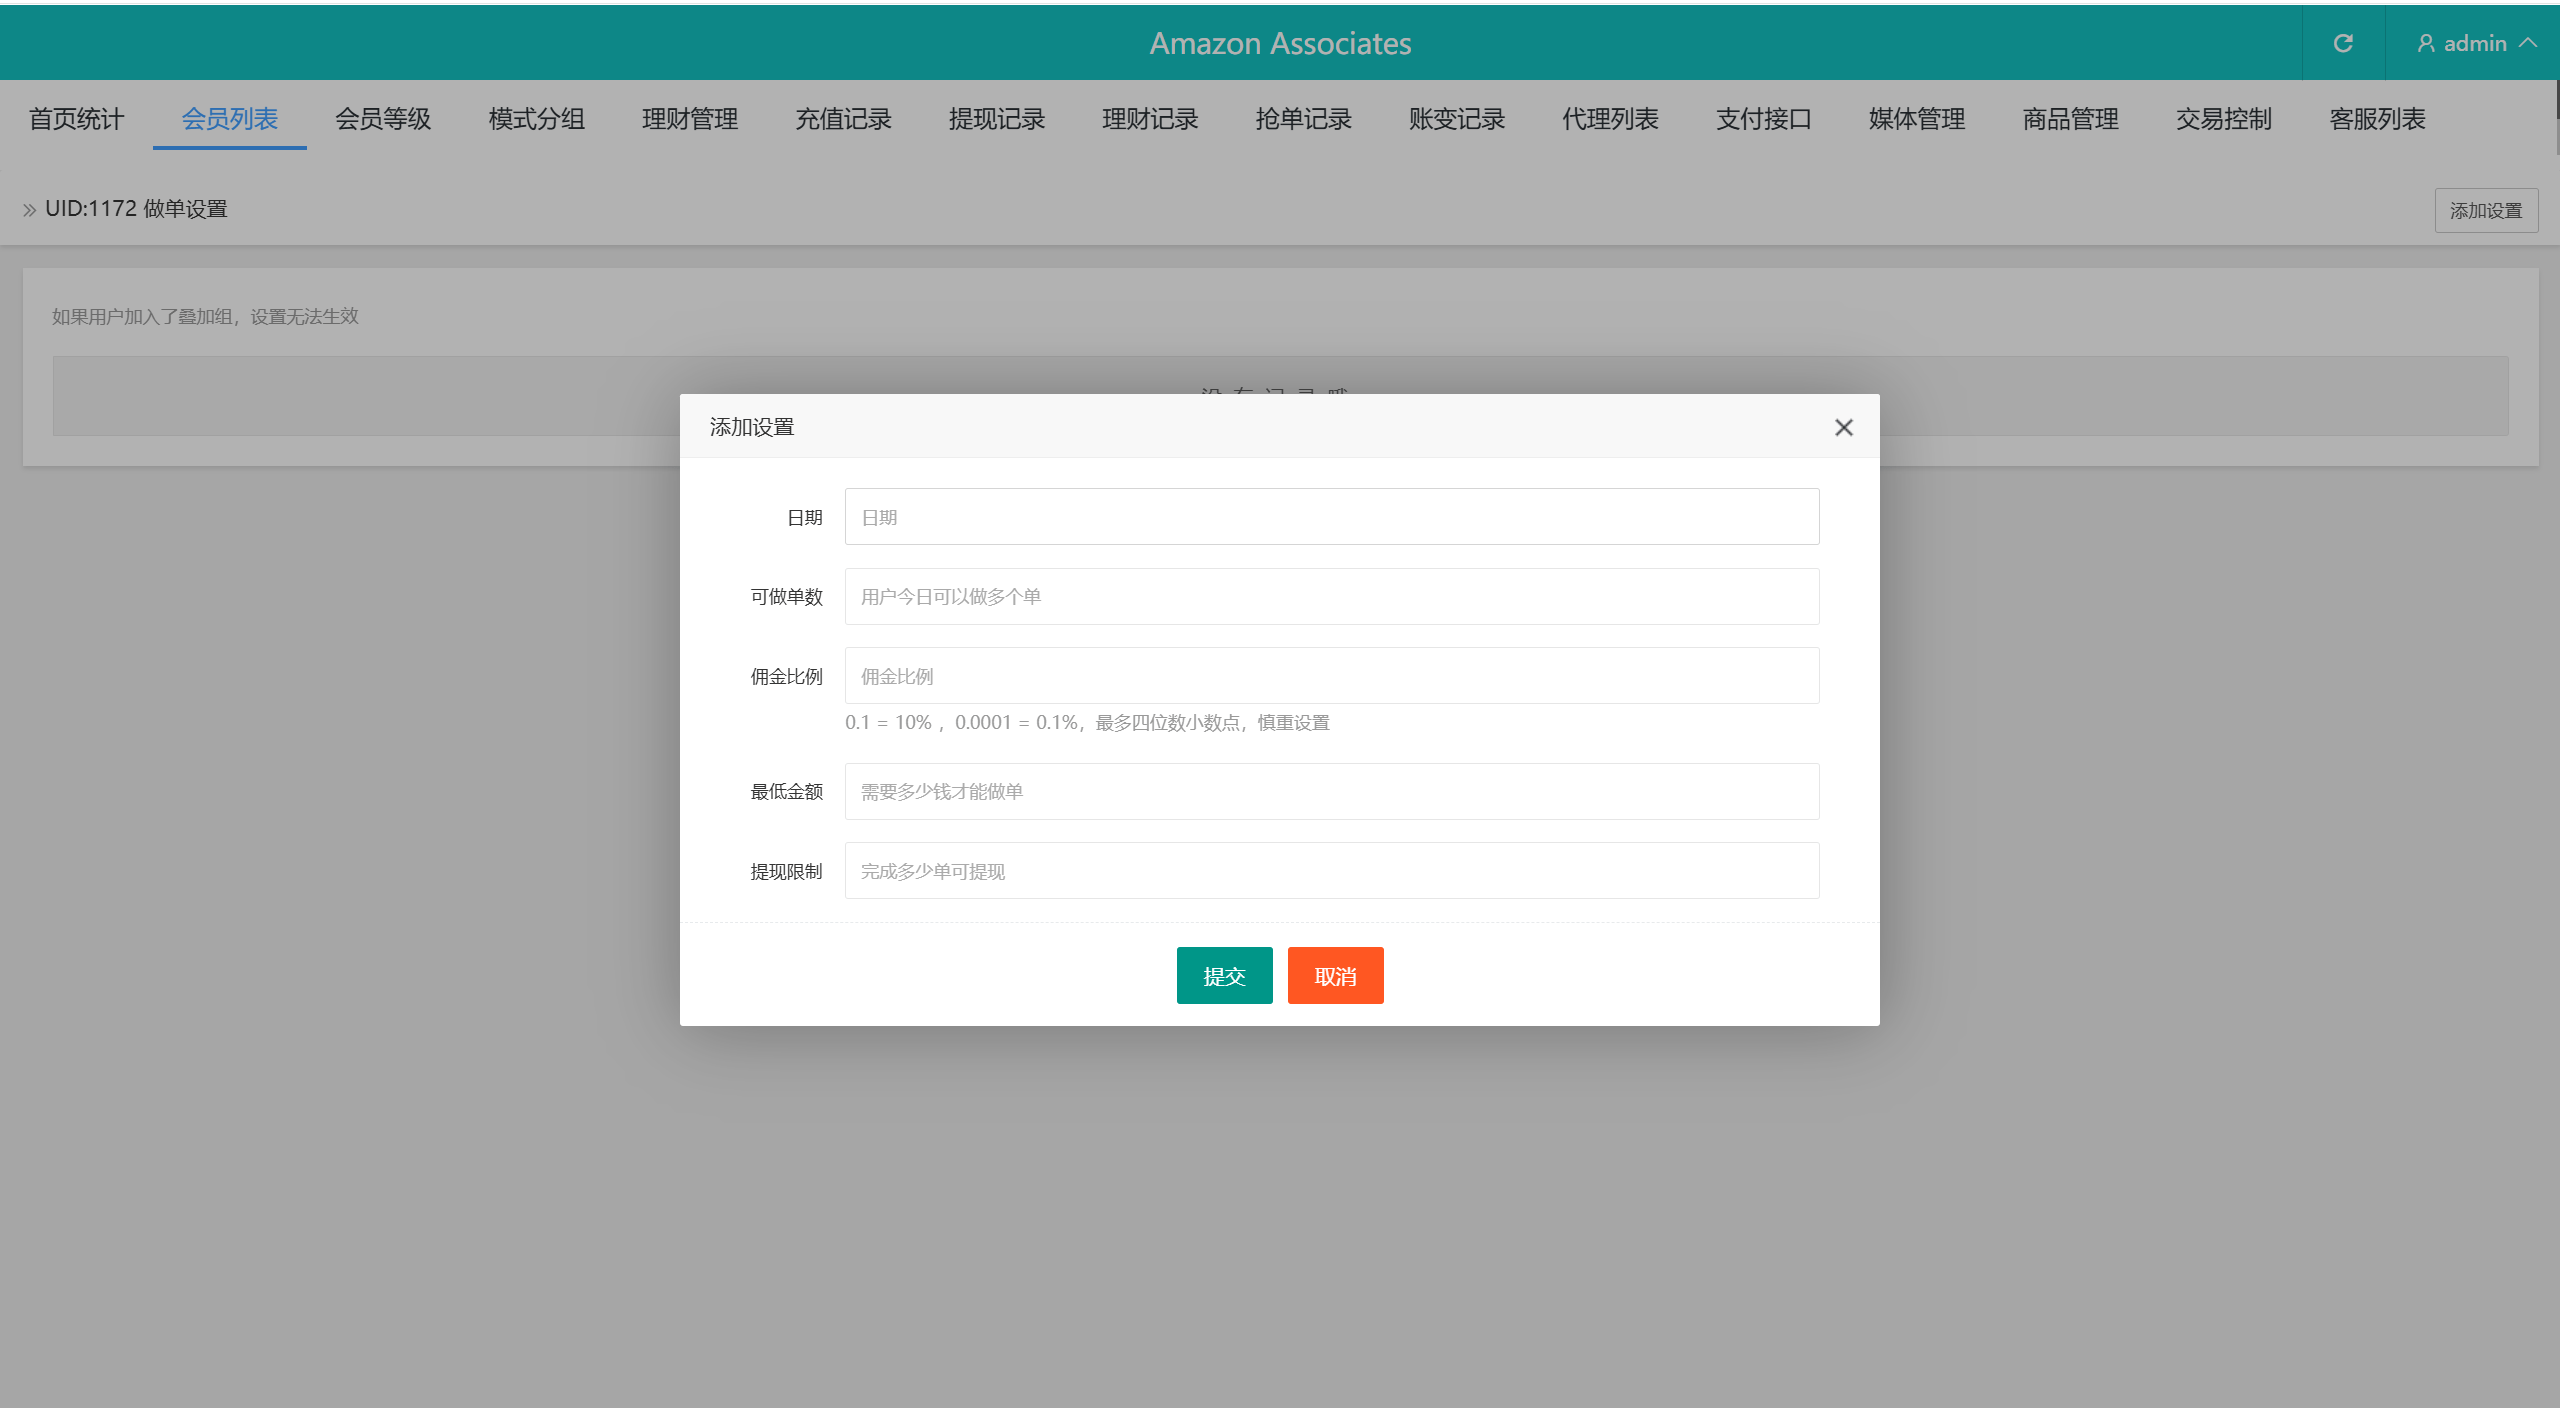Viewport: 2560px width, 1408px height.
Task: Click the 佣金比例 input field
Action: click(1331, 676)
